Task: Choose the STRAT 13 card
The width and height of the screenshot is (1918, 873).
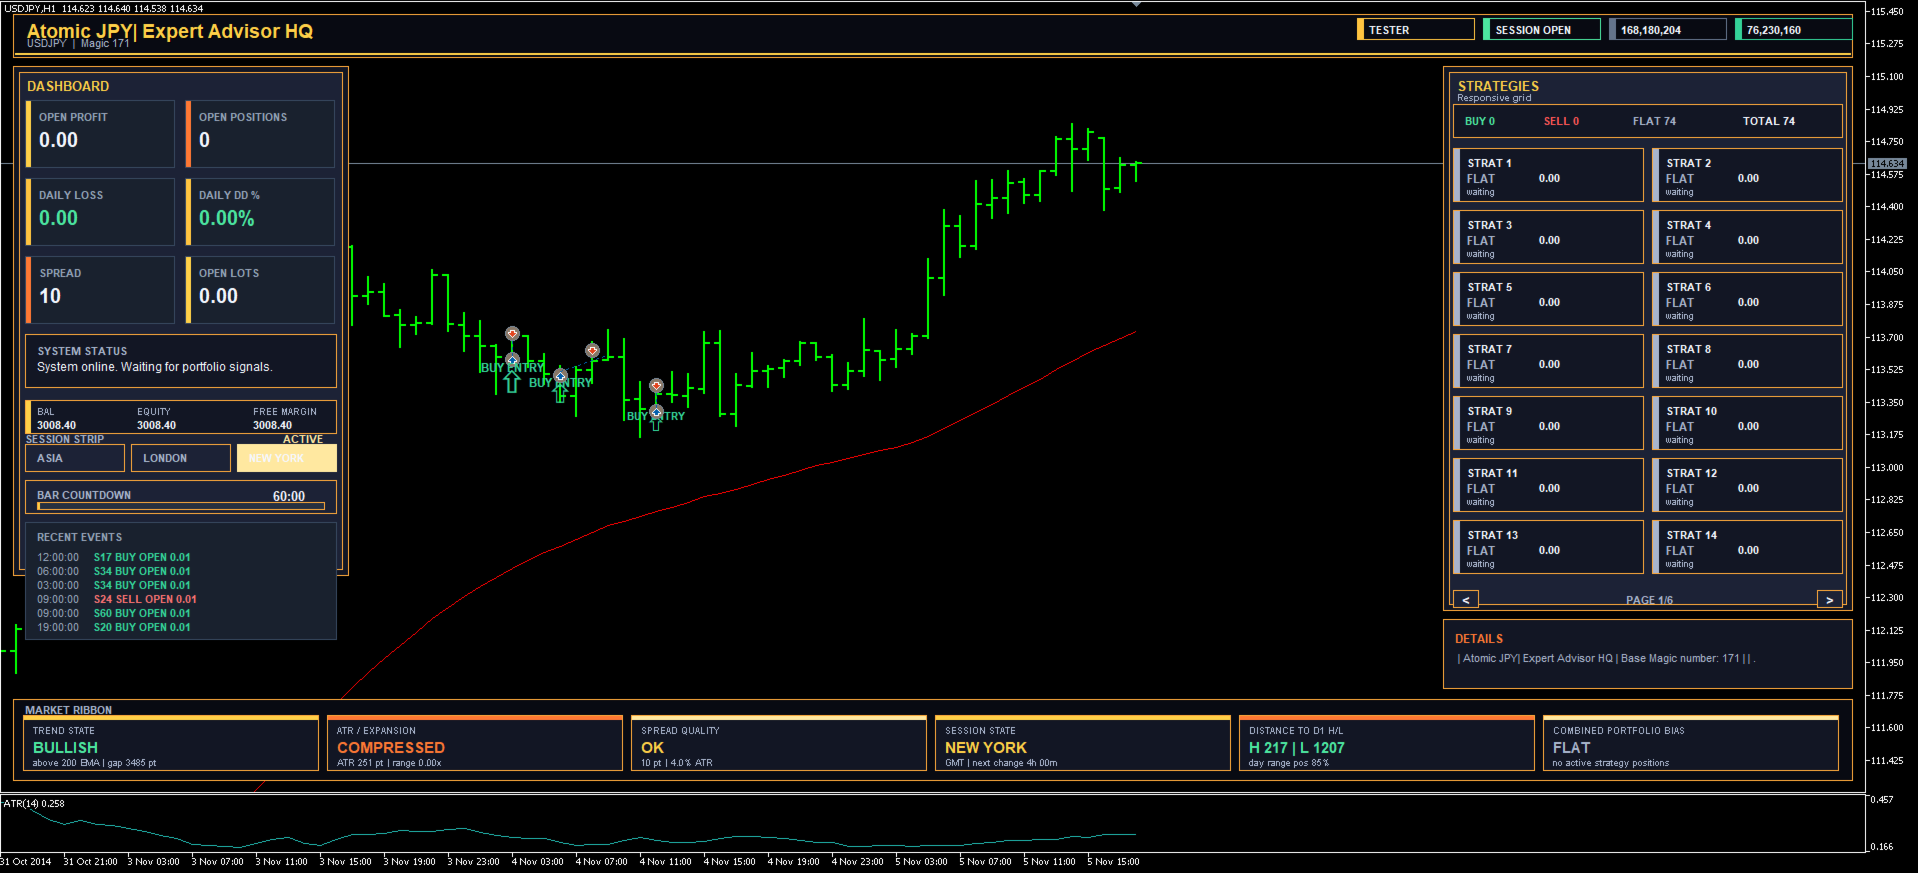Action: 1548,547
